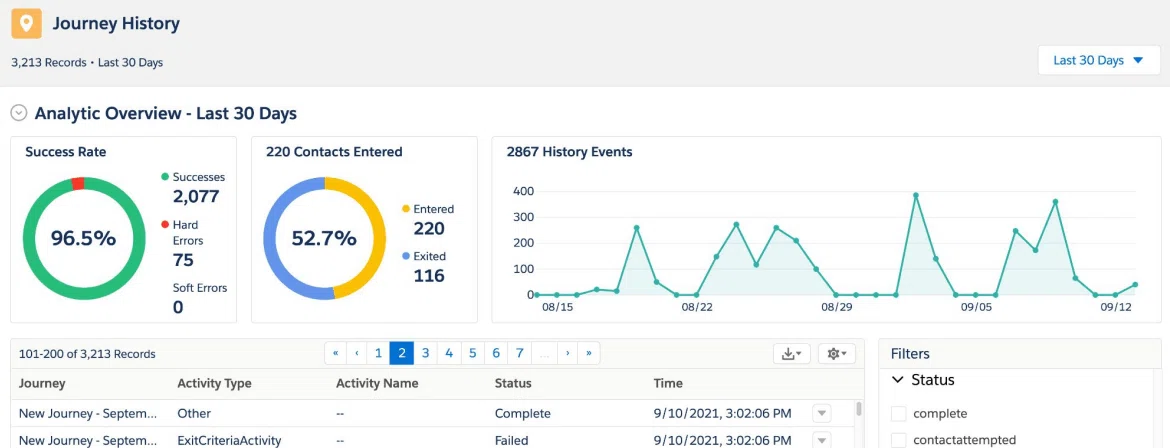Jump to first page with double-left arrow
Screen dimensions: 1170x448
tap(336, 353)
